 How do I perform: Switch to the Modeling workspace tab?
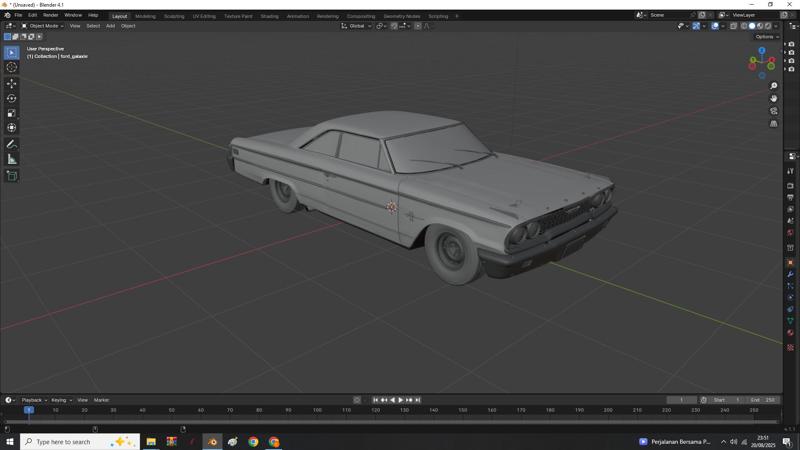145,16
